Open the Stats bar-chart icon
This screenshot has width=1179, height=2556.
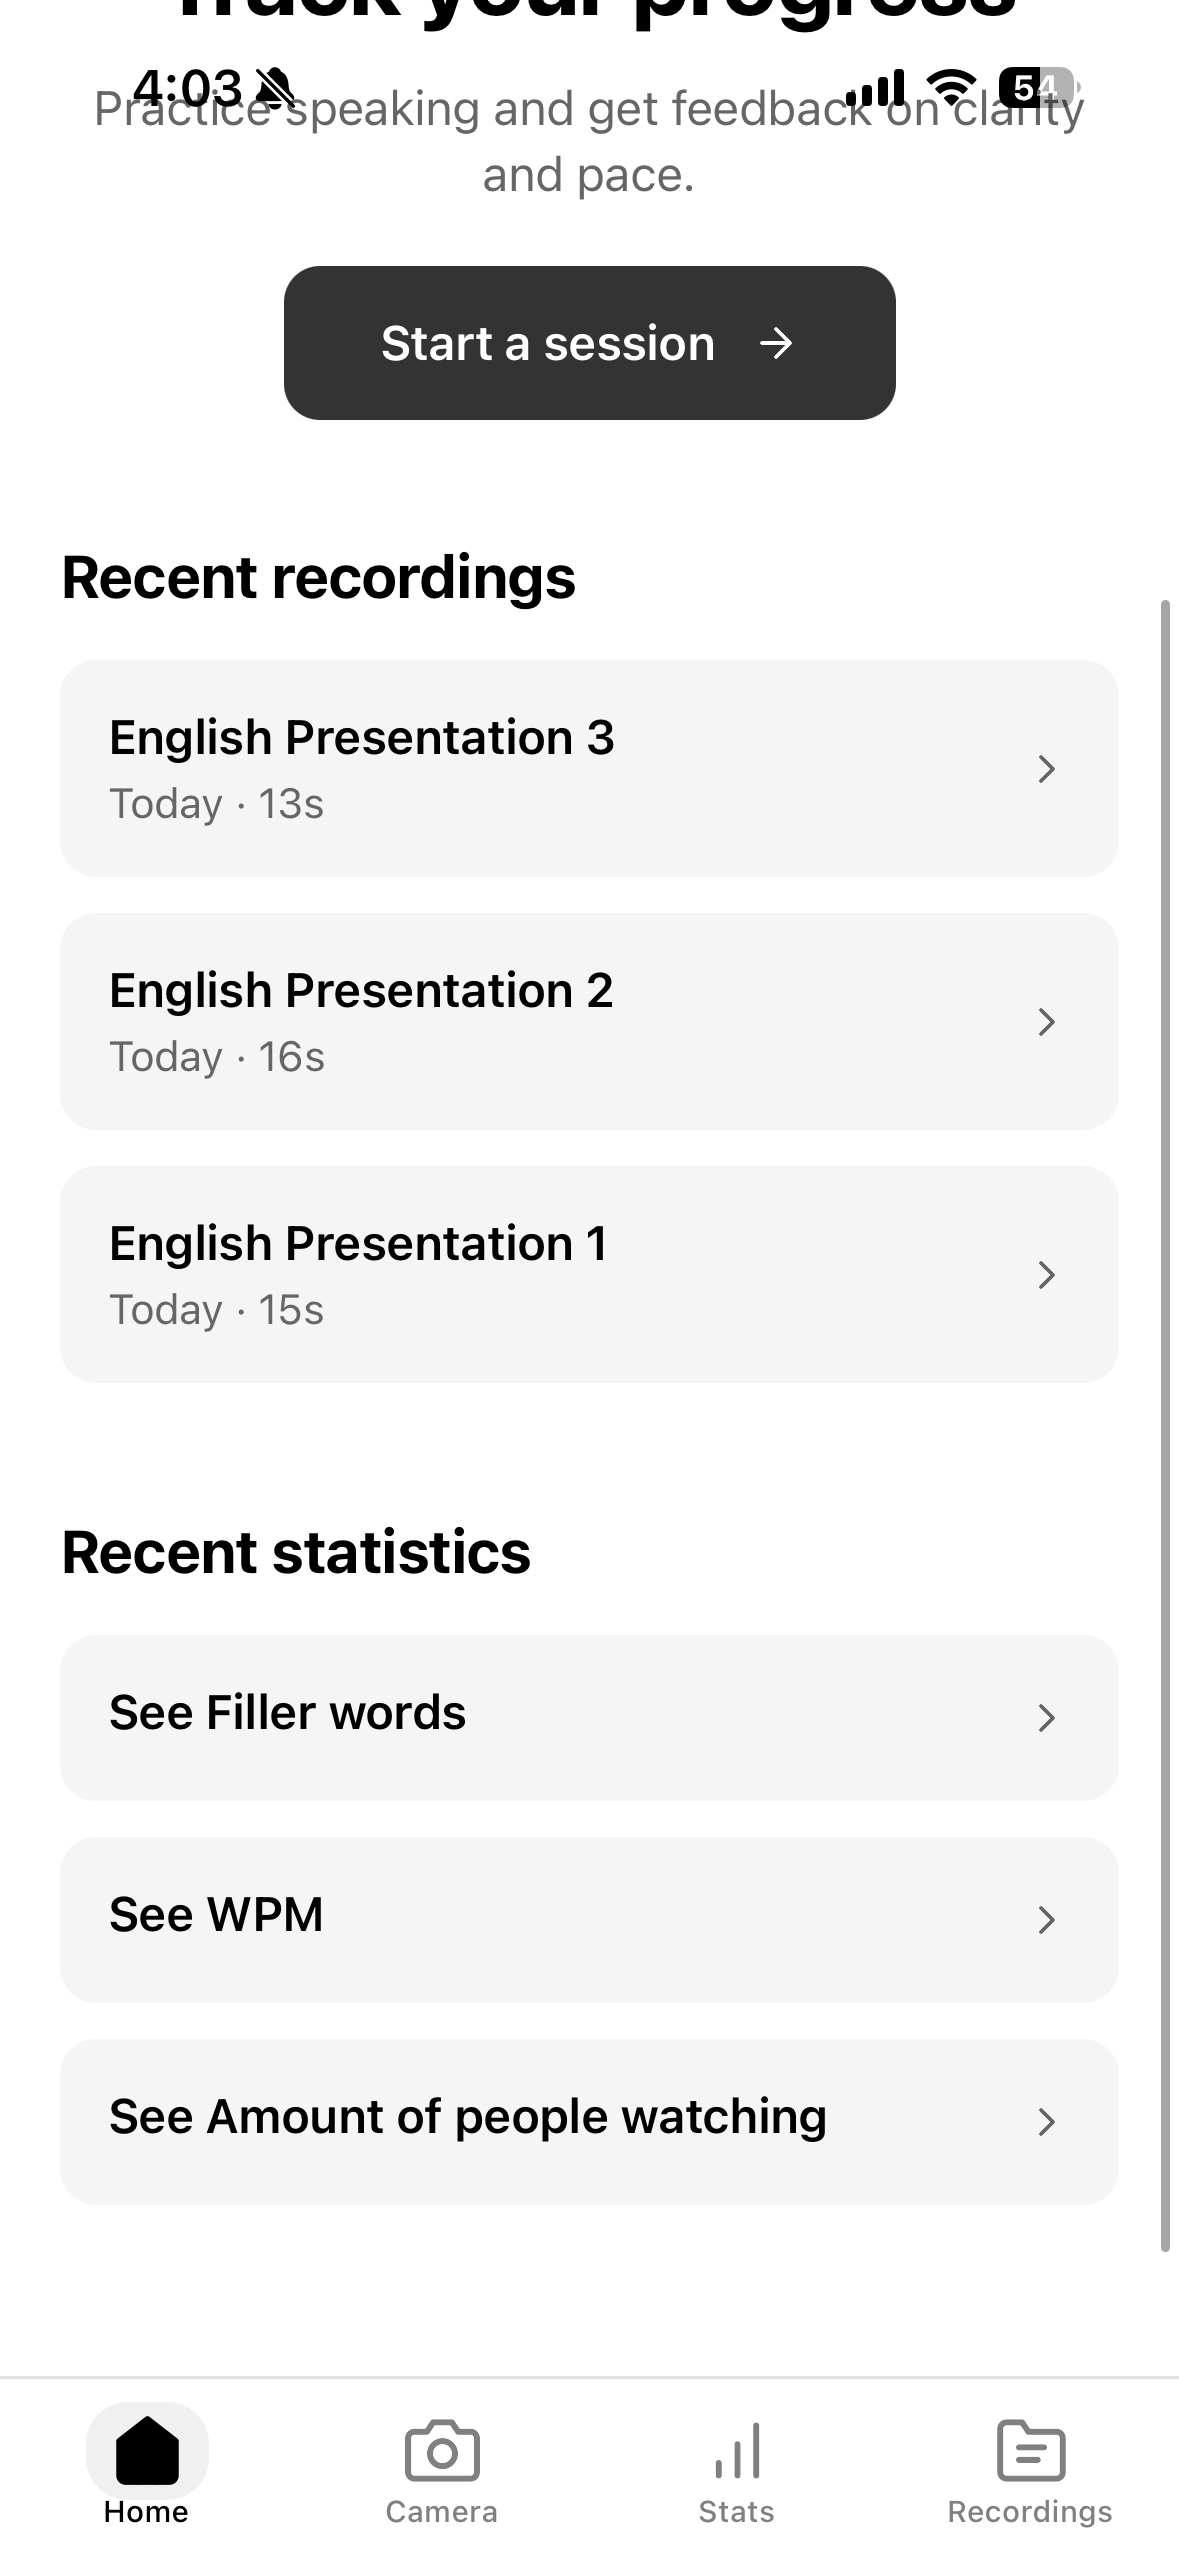[x=737, y=2451]
